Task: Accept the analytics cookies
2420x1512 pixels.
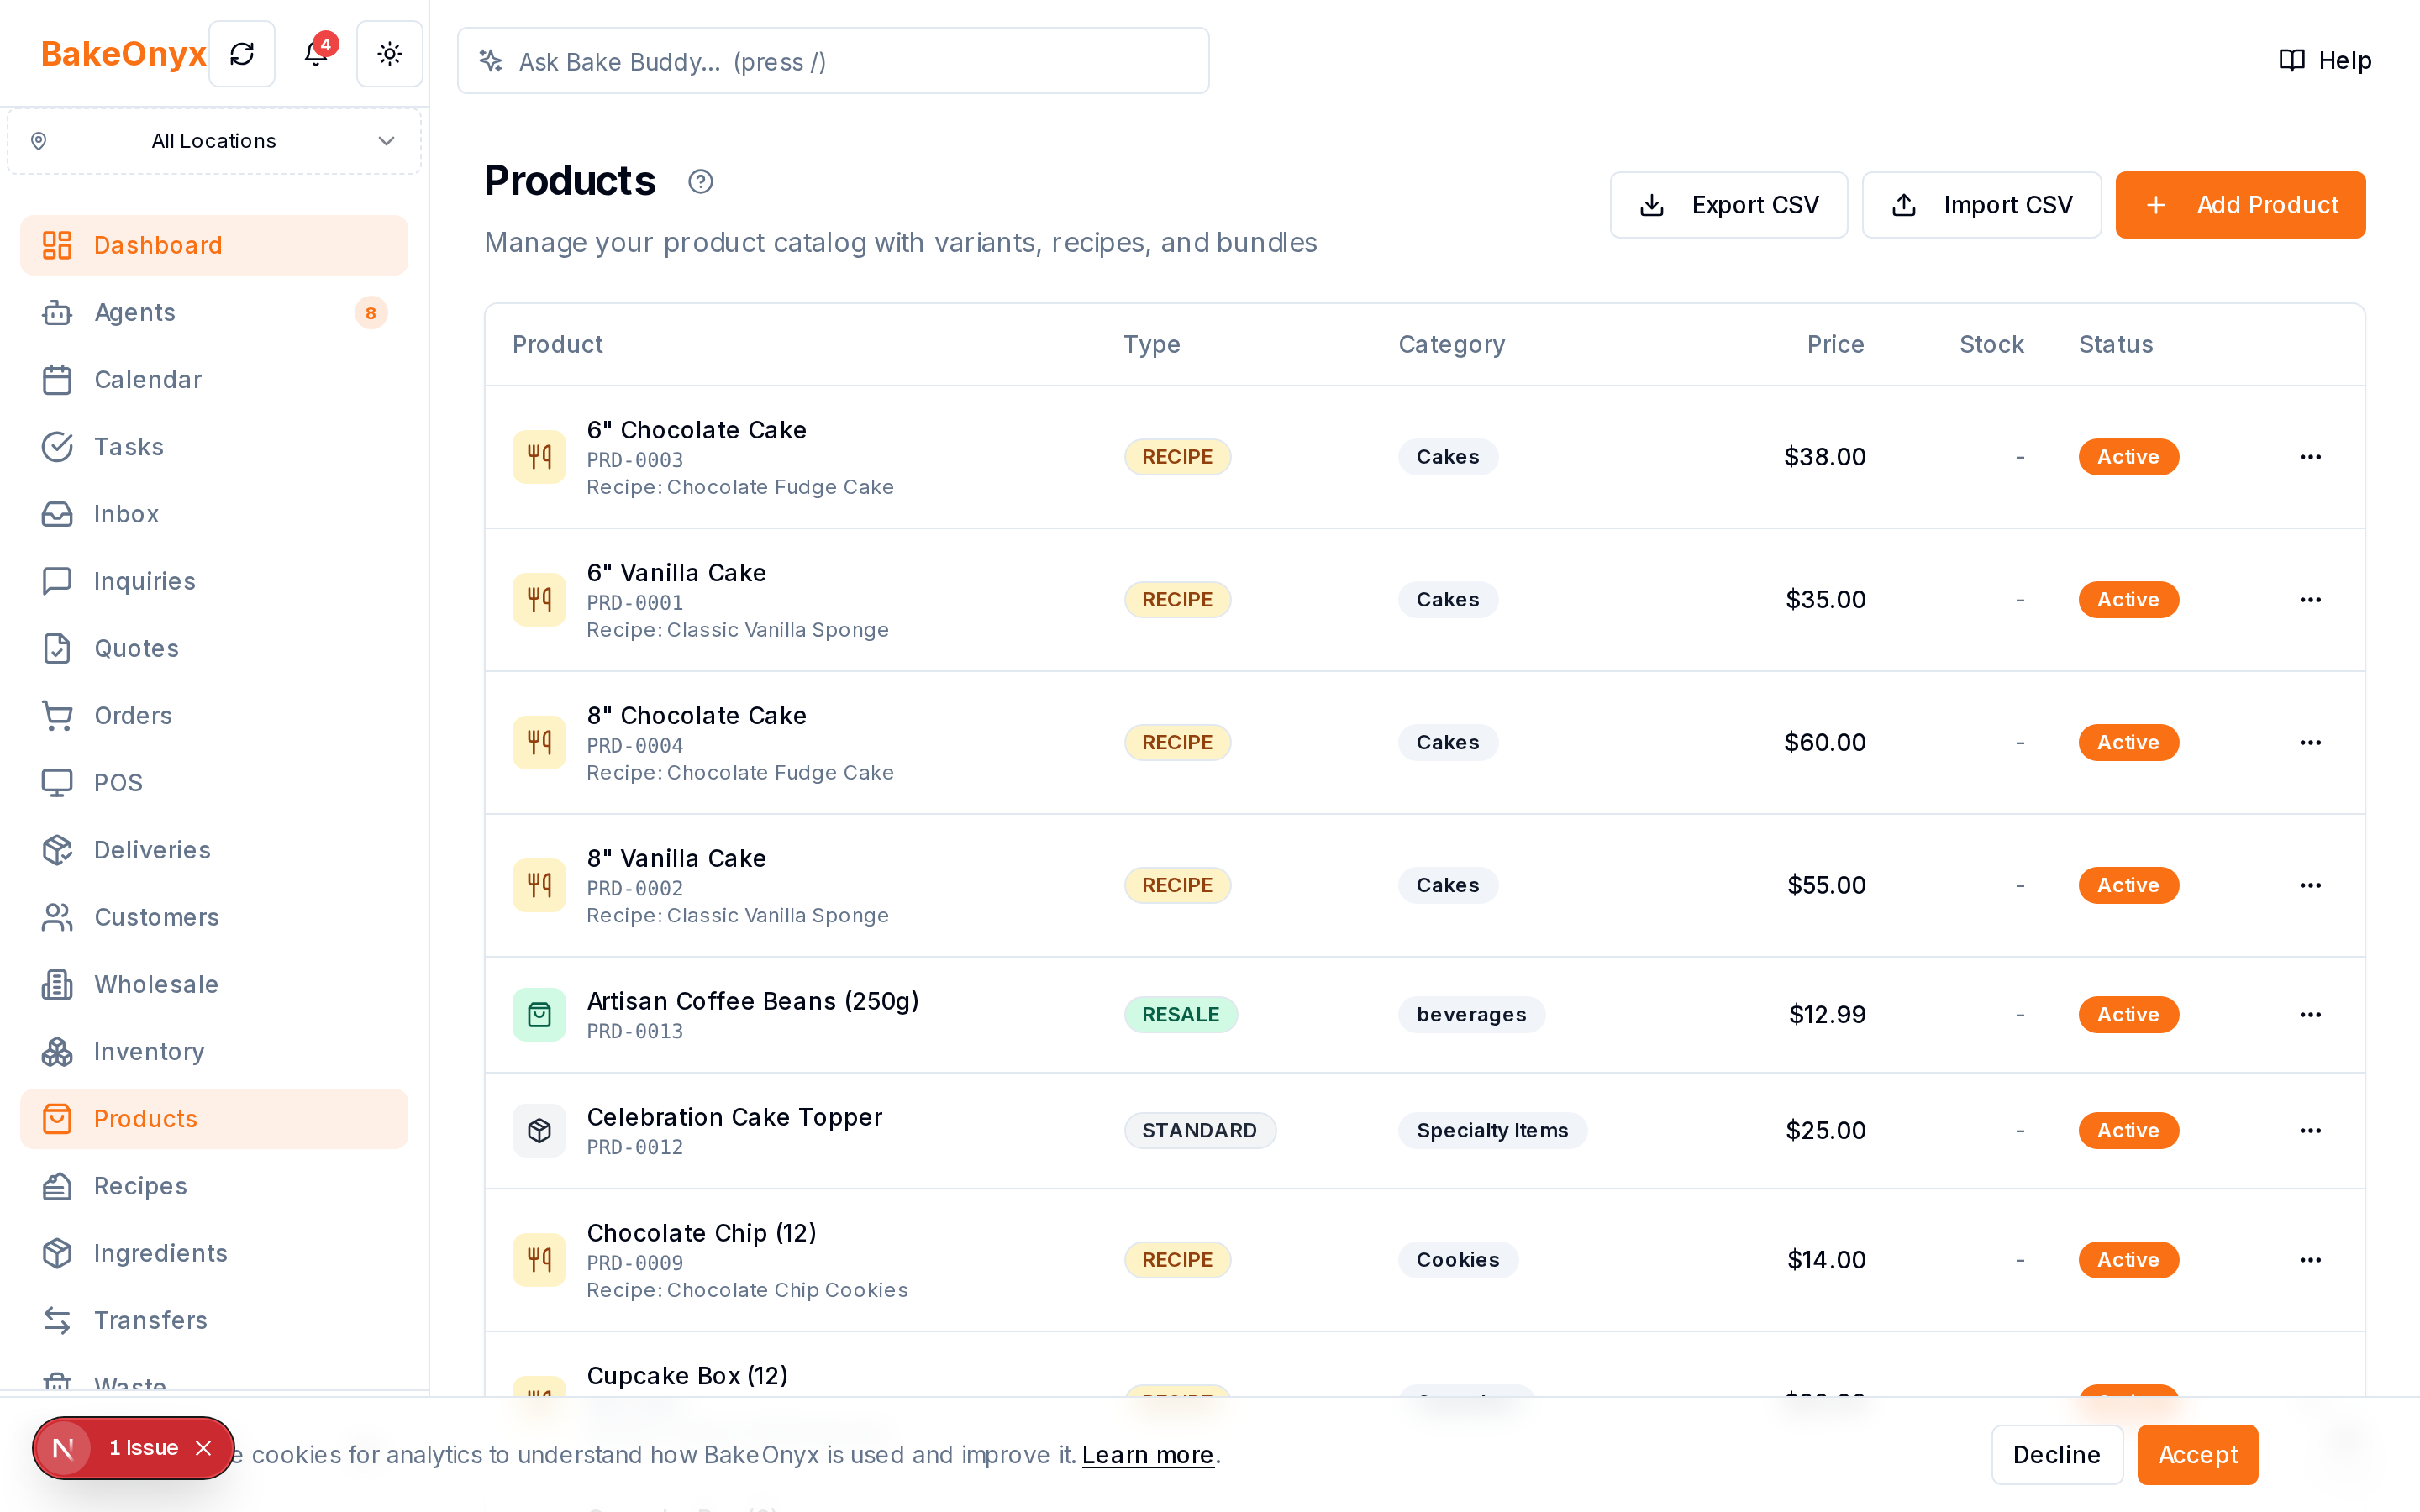Action: pyautogui.click(x=2197, y=1455)
